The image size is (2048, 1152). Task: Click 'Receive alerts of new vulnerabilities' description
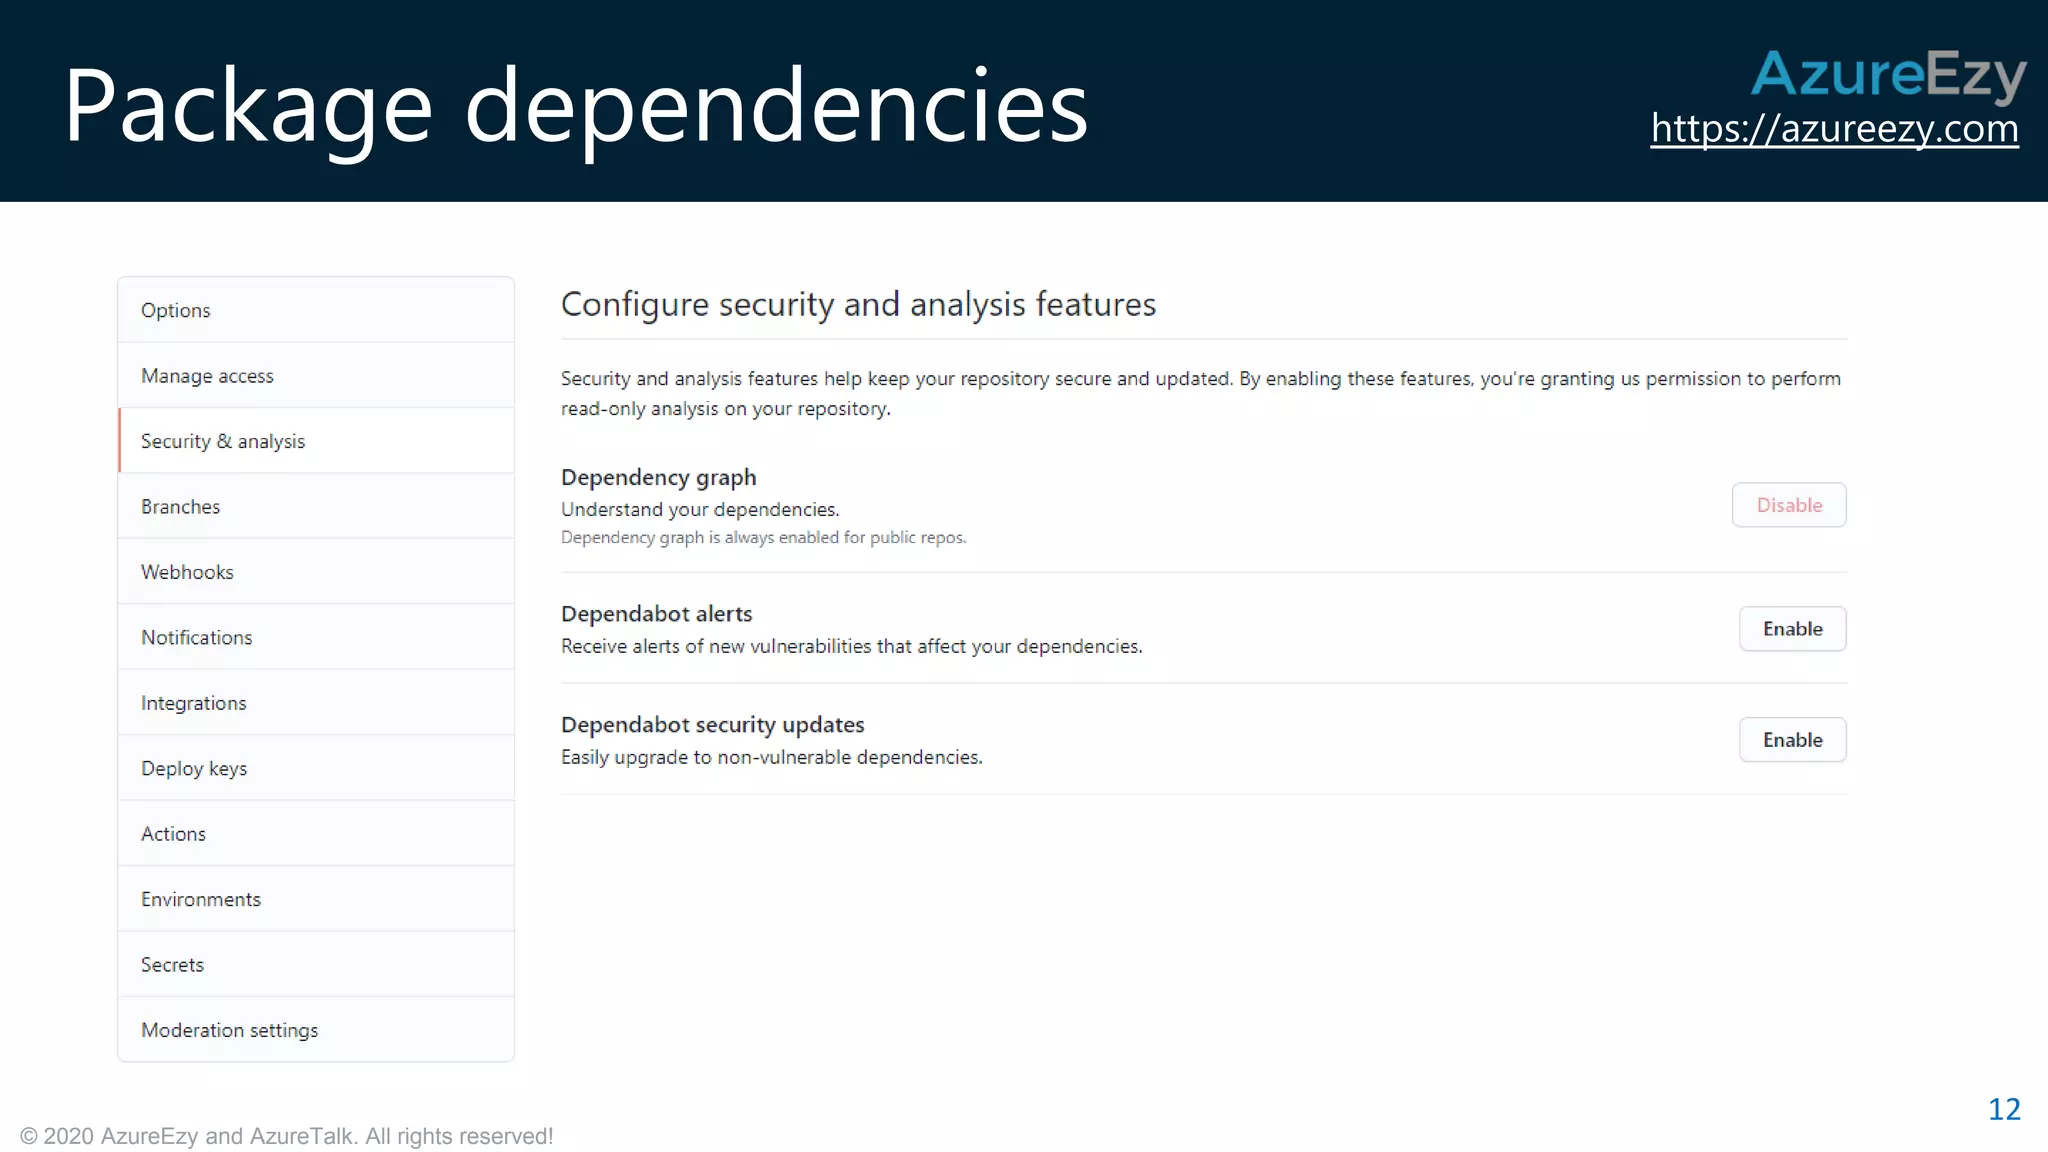(852, 647)
